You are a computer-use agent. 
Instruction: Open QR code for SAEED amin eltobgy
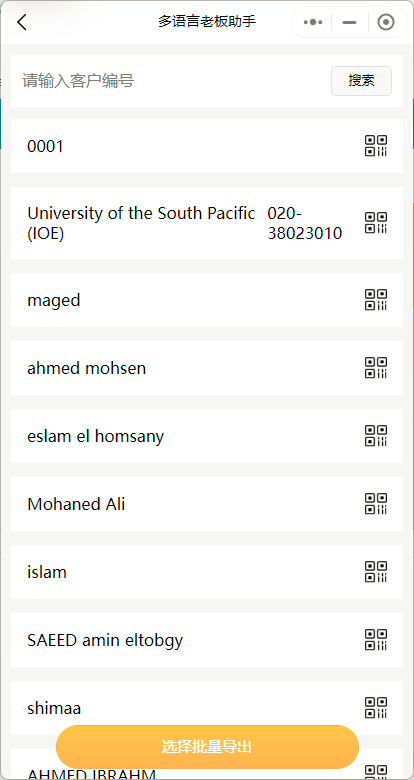pos(376,640)
